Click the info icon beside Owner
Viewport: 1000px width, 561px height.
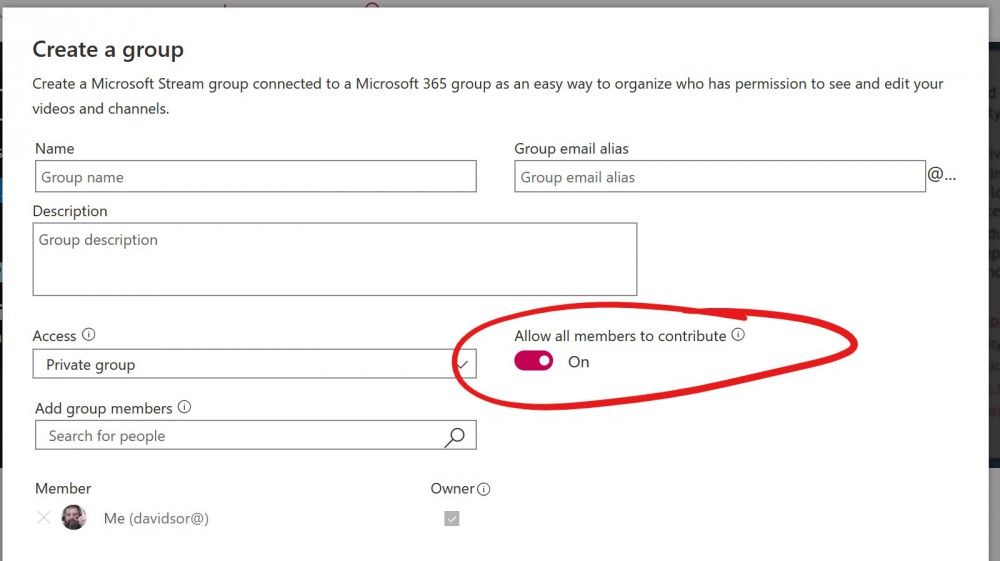484,489
